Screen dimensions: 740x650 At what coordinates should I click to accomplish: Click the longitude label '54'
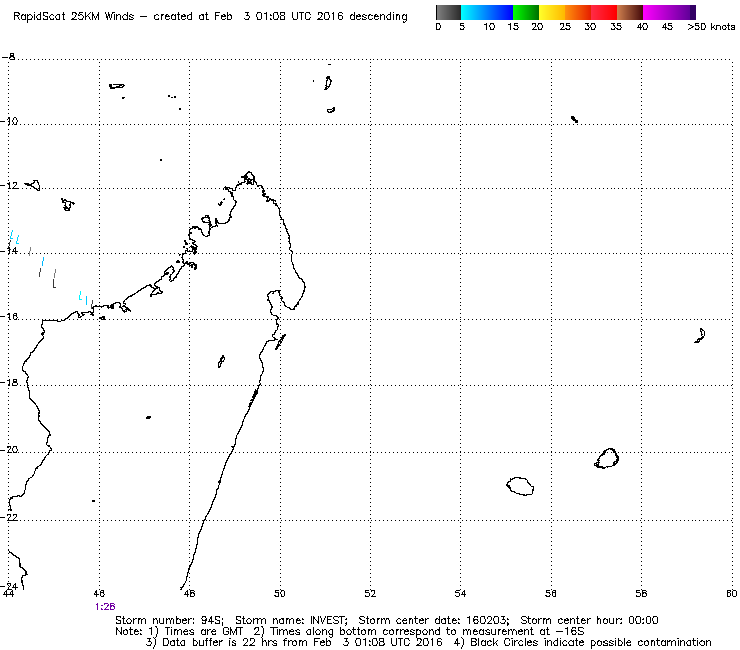click(x=460, y=594)
